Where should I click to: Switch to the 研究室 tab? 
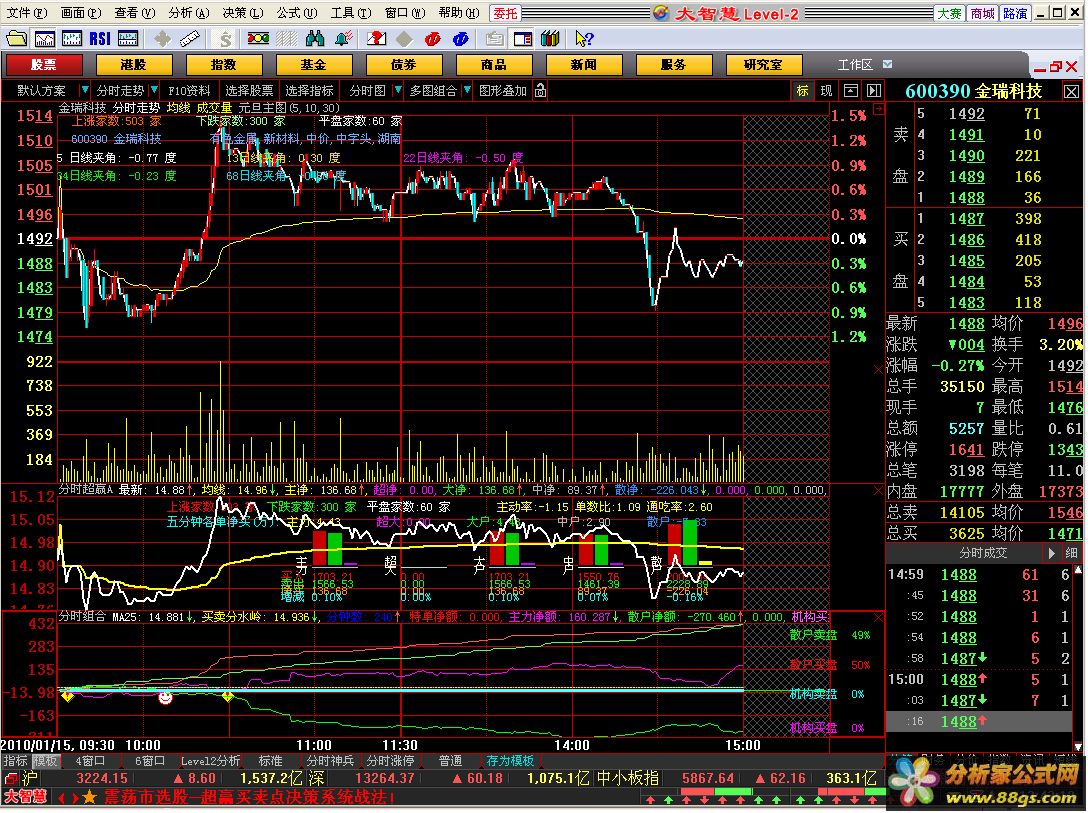763,65
